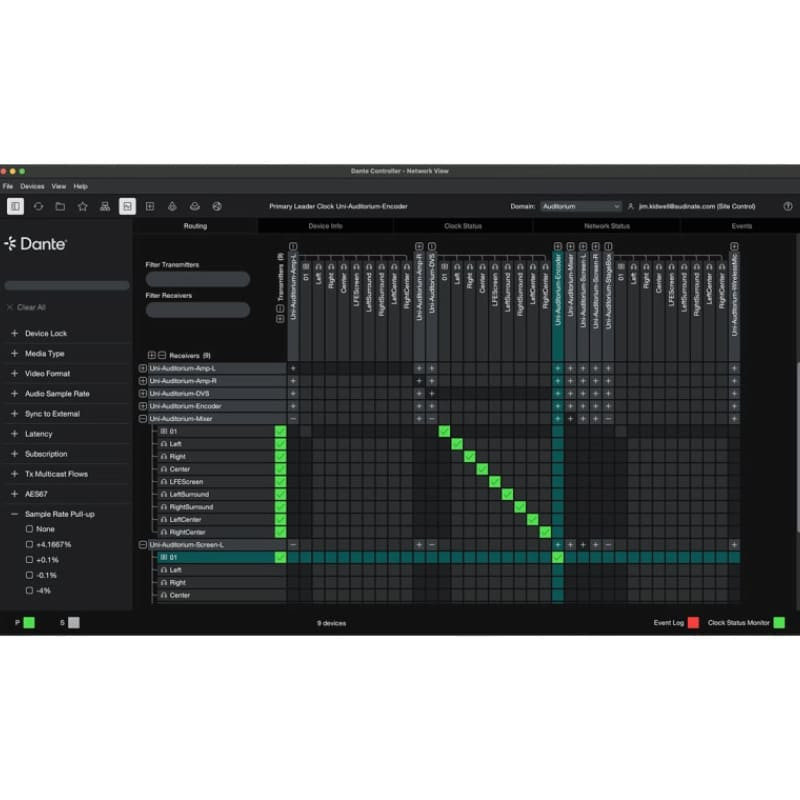This screenshot has height=800, width=800.
Task: Expand the Device Lock filter
Action: [14, 333]
